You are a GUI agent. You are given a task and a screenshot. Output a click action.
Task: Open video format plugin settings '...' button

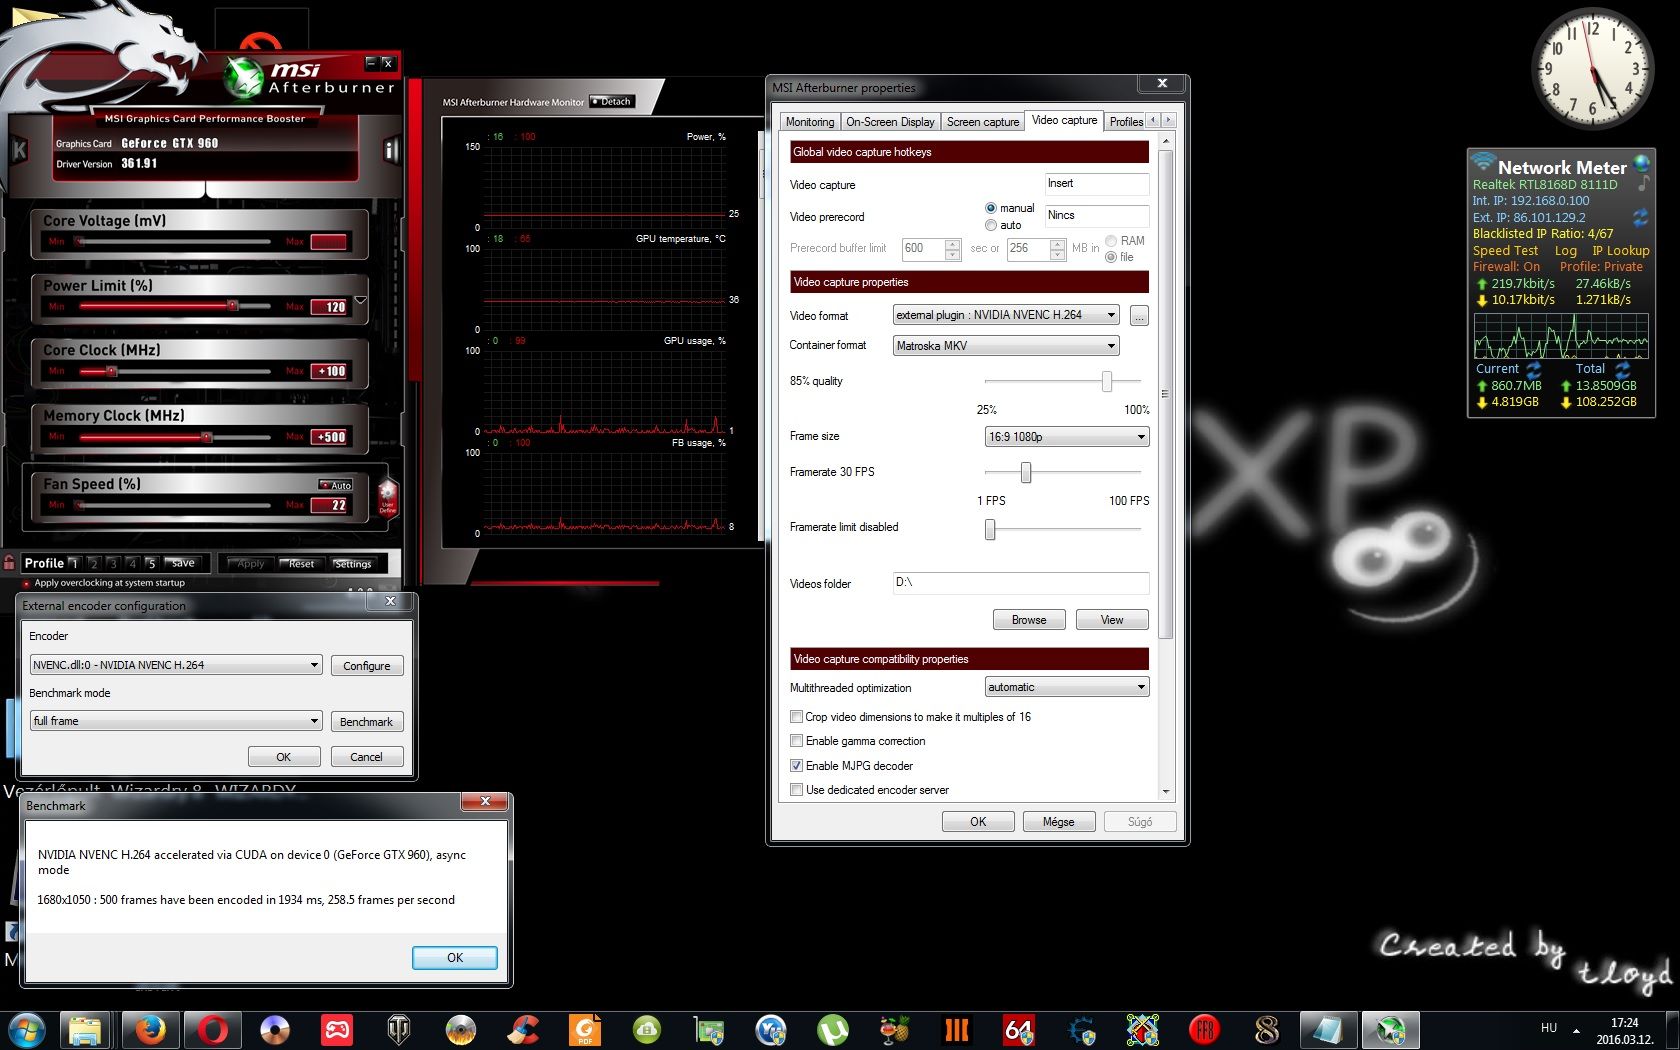pyautogui.click(x=1139, y=316)
